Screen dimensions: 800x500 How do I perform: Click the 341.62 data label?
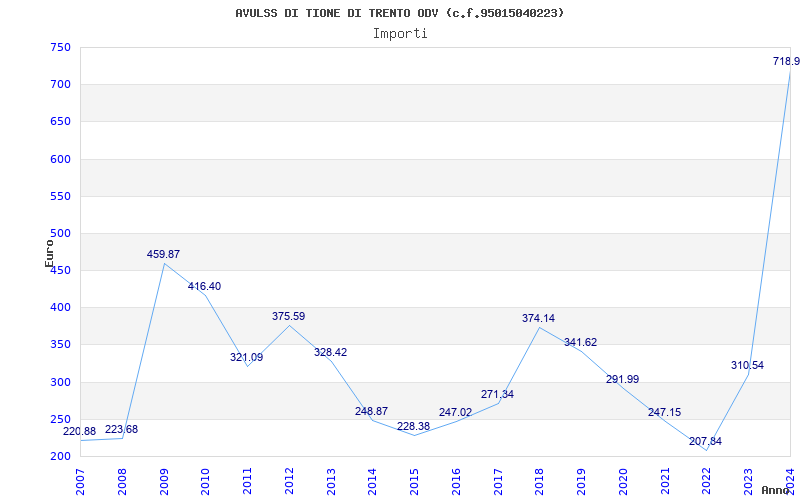580,343
